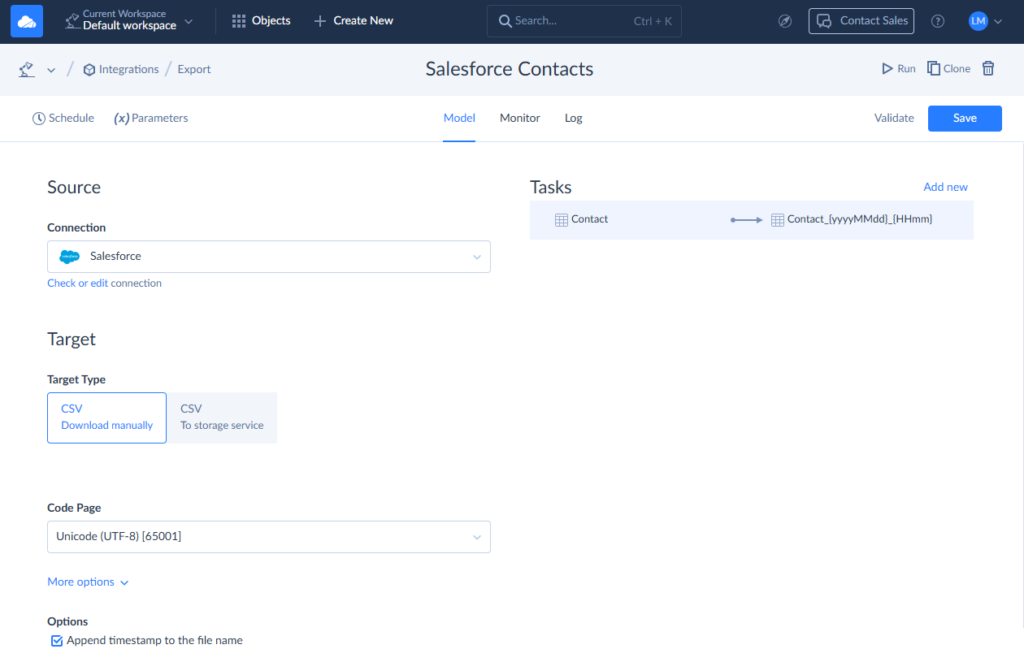1024x649 pixels.
Task: Click the compass explore icon
Action: [785, 22]
